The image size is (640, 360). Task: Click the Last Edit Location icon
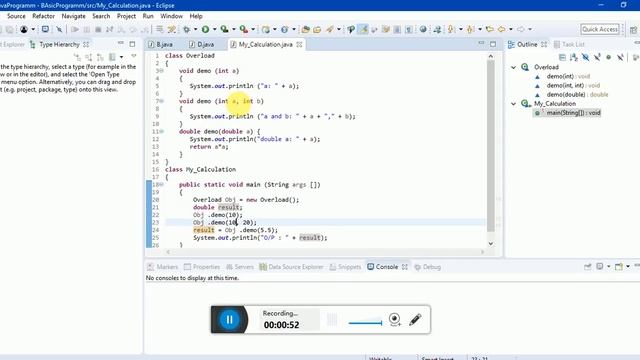(x=490, y=29)
